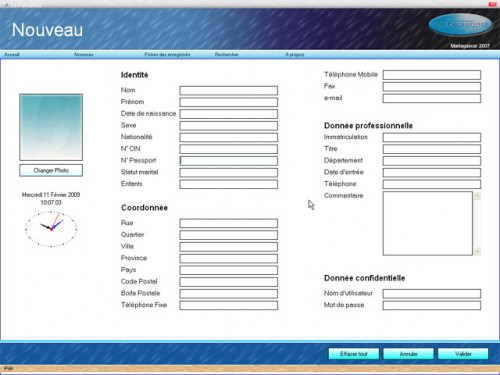Viewport: 500px width, 375px height.
Task: Open the A propos menu
Action: [x=295, y=54]
